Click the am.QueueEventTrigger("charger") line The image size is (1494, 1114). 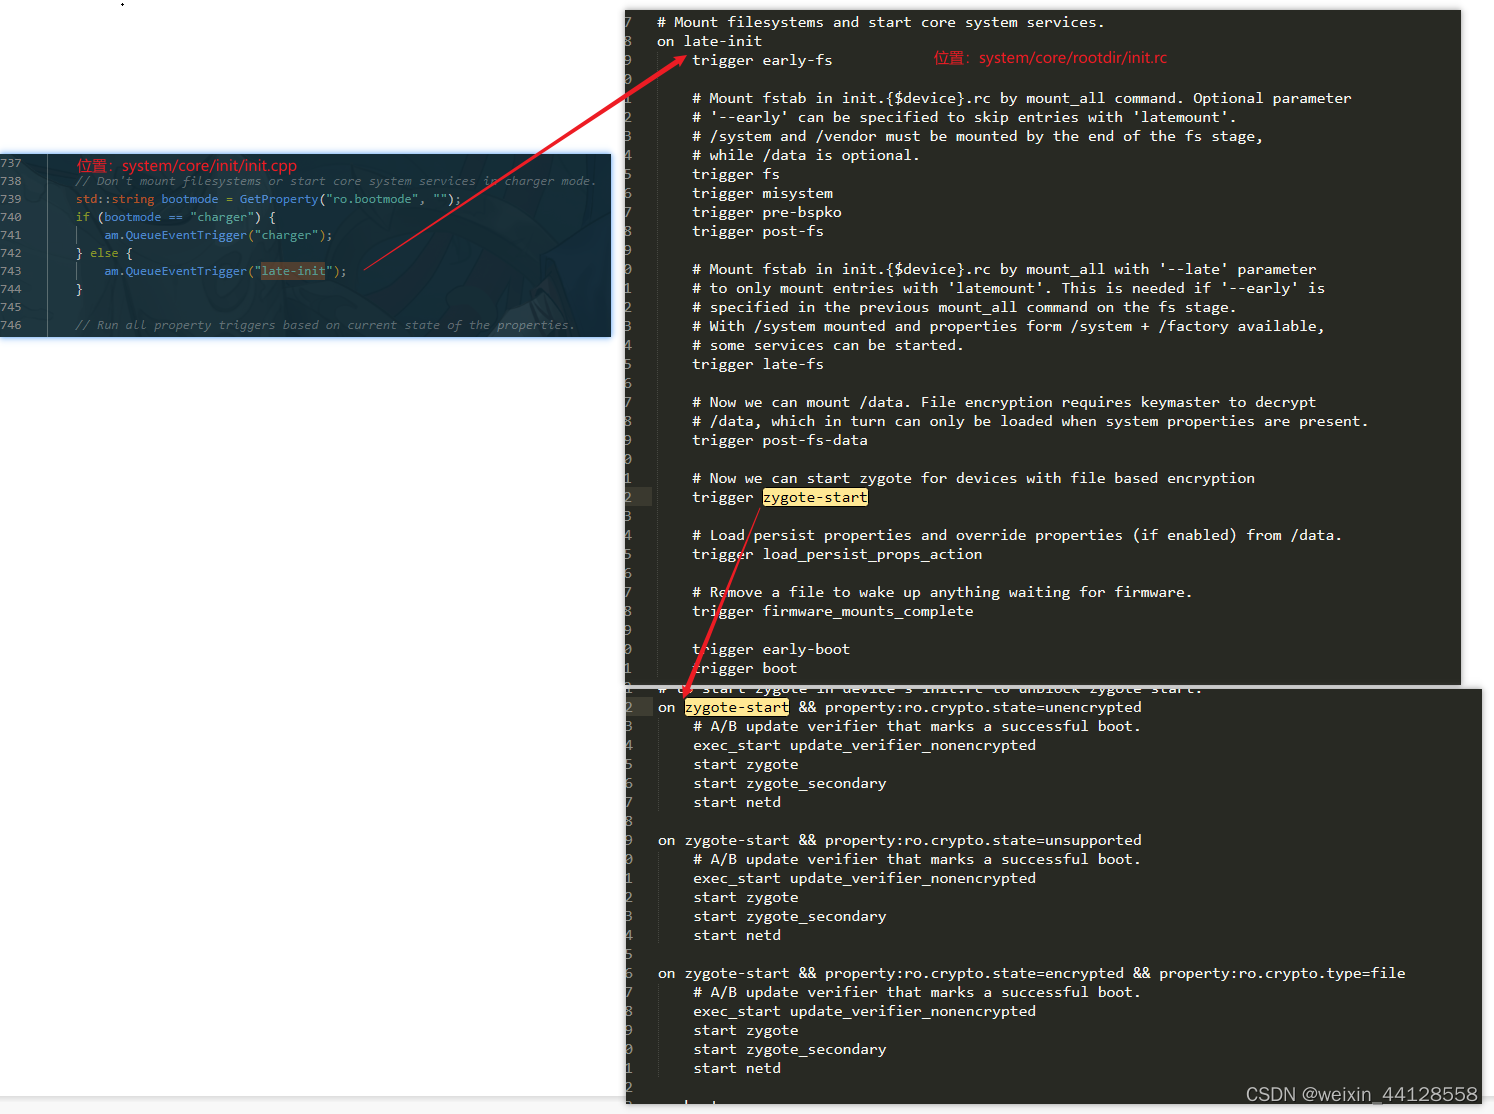(x=218, y=235)
